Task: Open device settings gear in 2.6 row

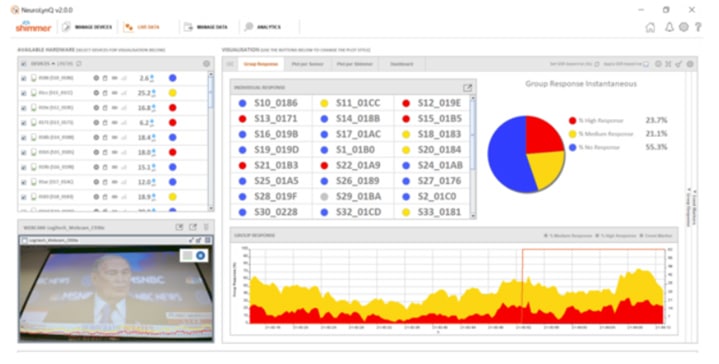Action: pos(96,78)
